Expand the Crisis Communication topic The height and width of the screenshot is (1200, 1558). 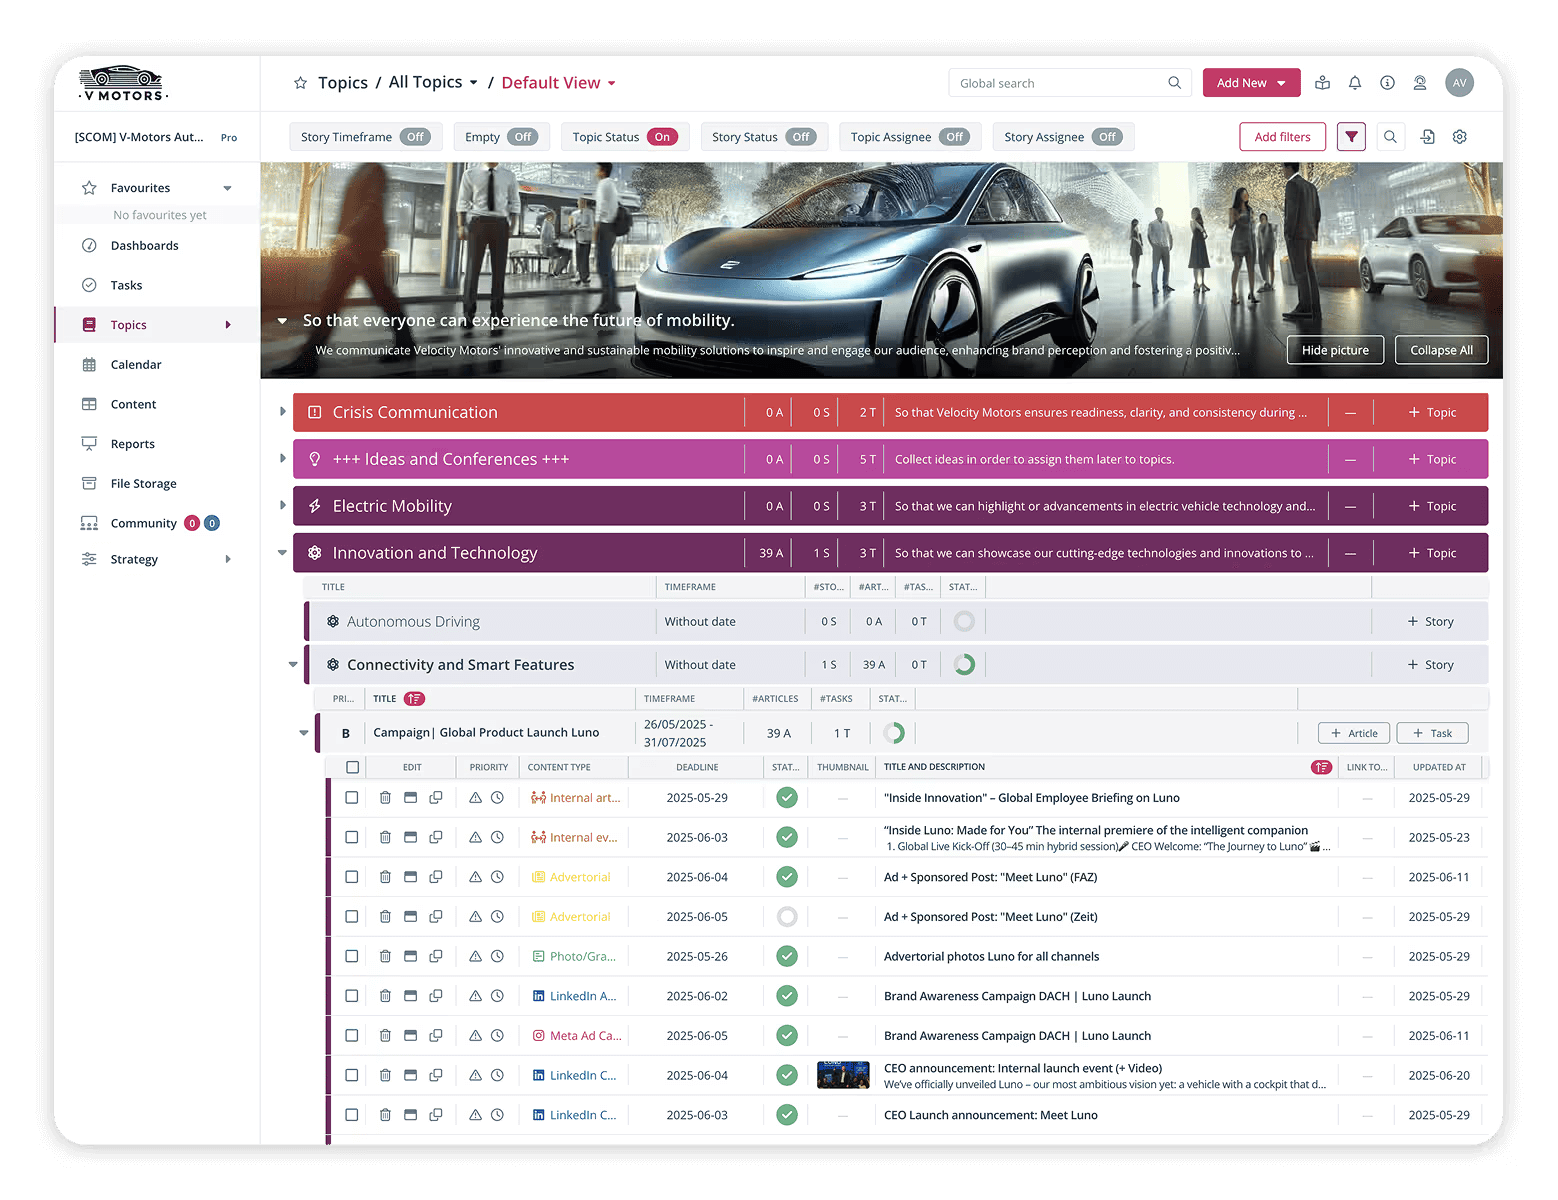(x=282, y=411)
